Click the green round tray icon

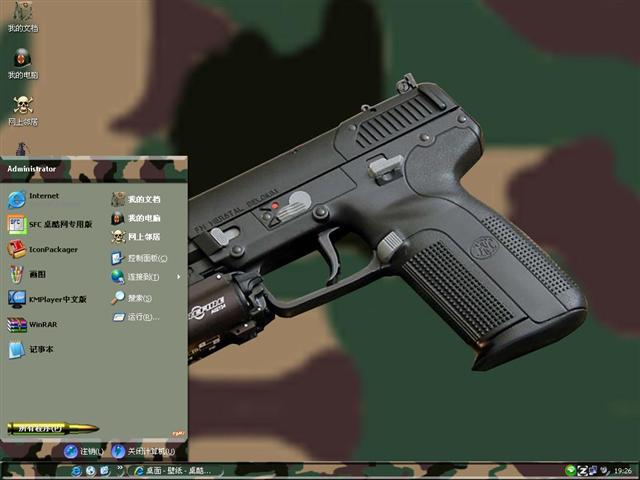click(x=570, y=471)
